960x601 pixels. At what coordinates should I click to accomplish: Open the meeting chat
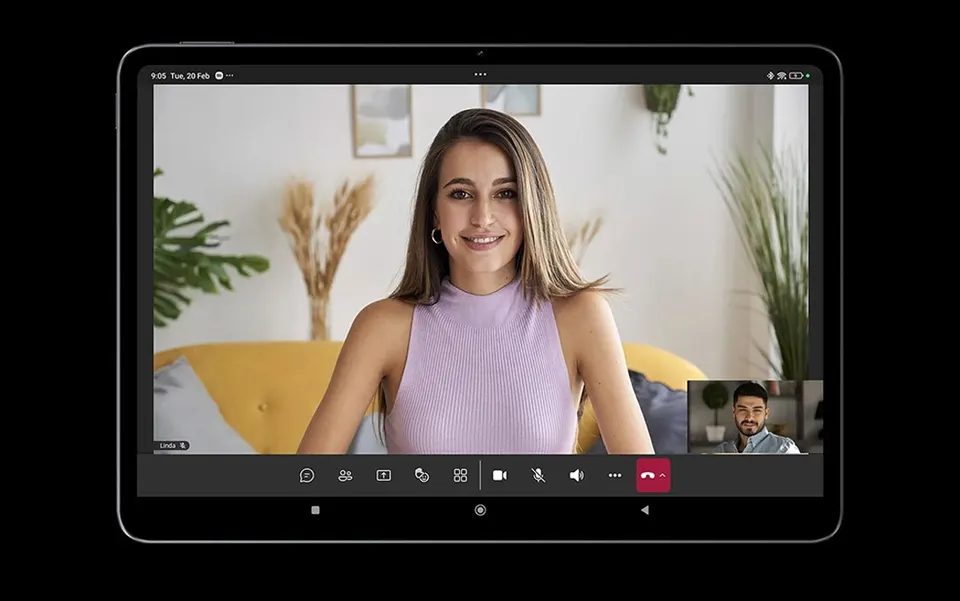point(307,476)
